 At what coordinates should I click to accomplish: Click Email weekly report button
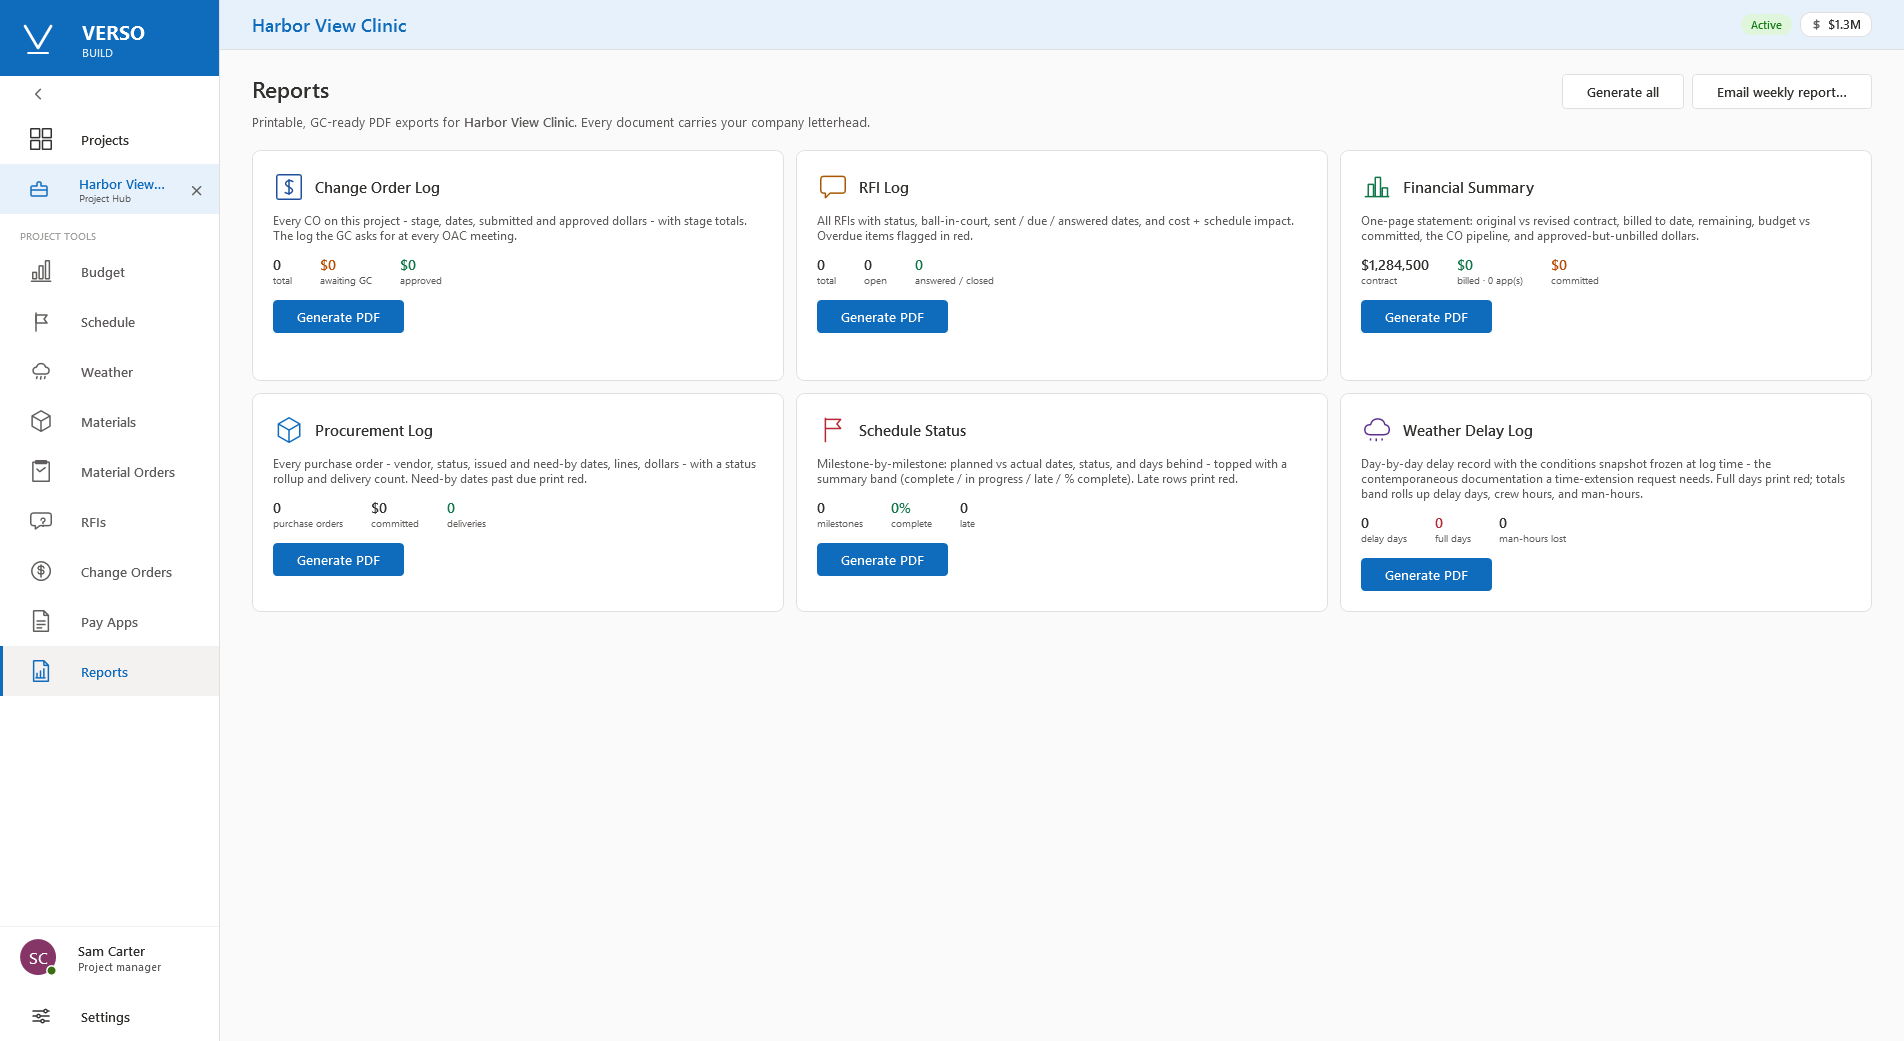1781,92
